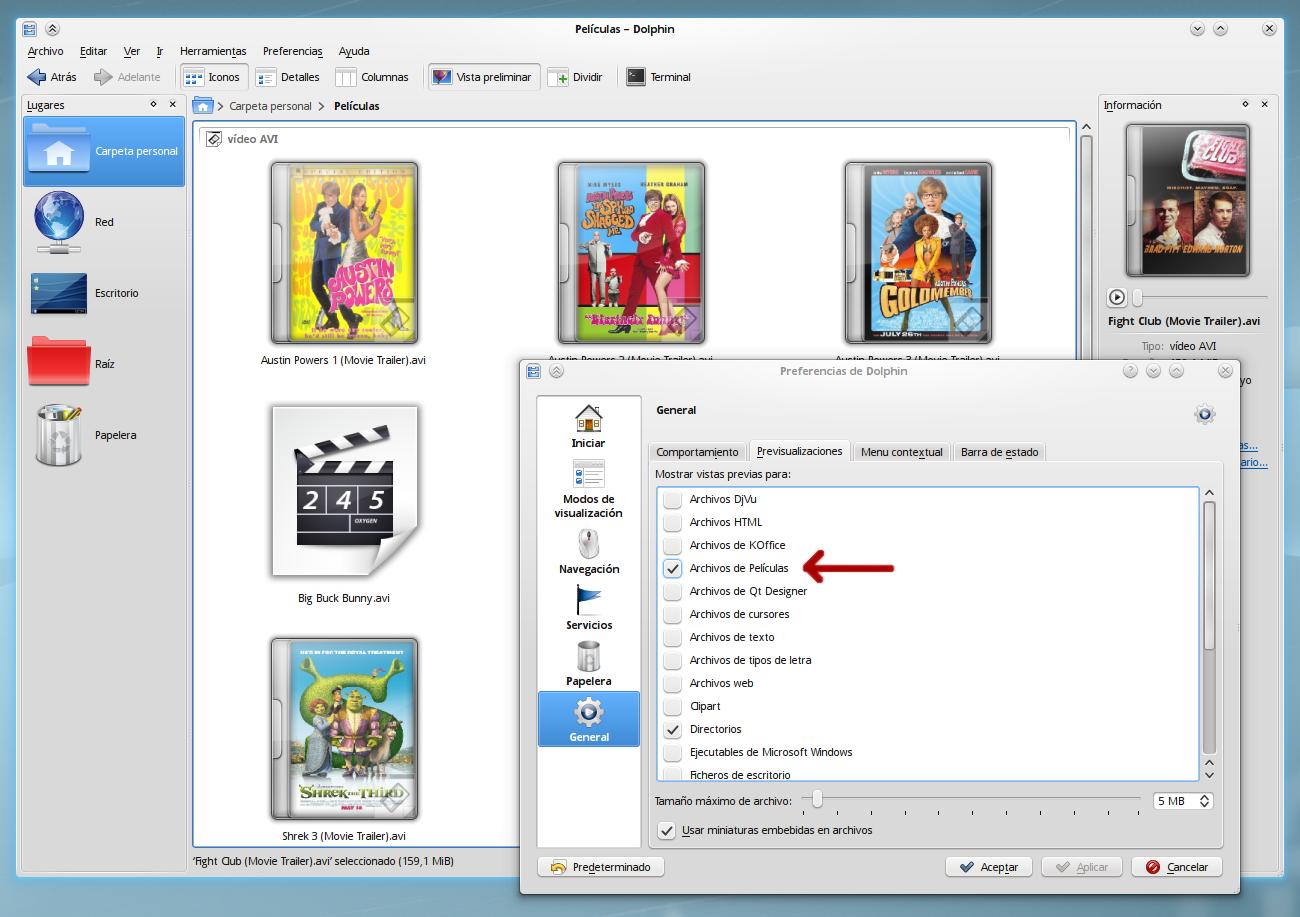
Task: Click breadcrumb arrow after Carpeta personal
Action: (322, 106)
